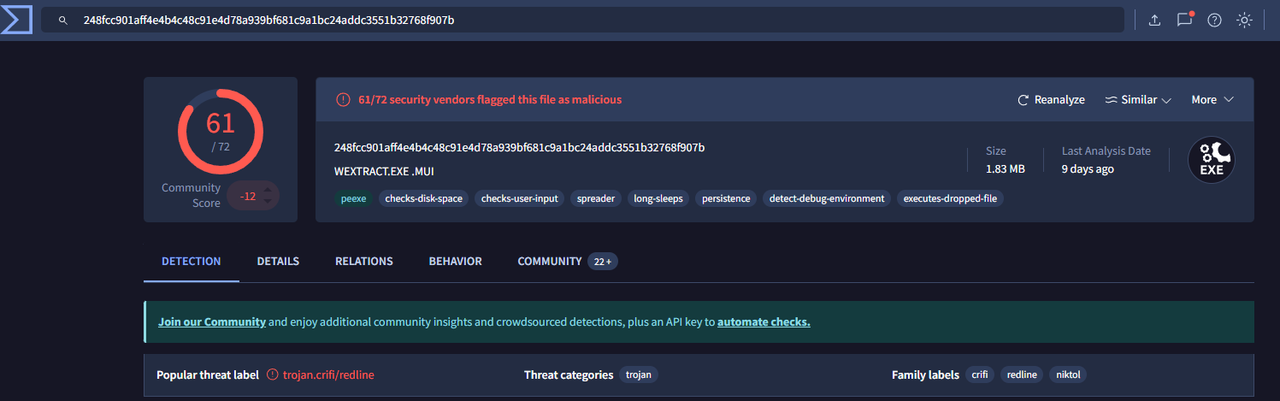Open the notifications chat icon
The width and height of the screenshot is (1280, 401).
(x=1185, y=19)
